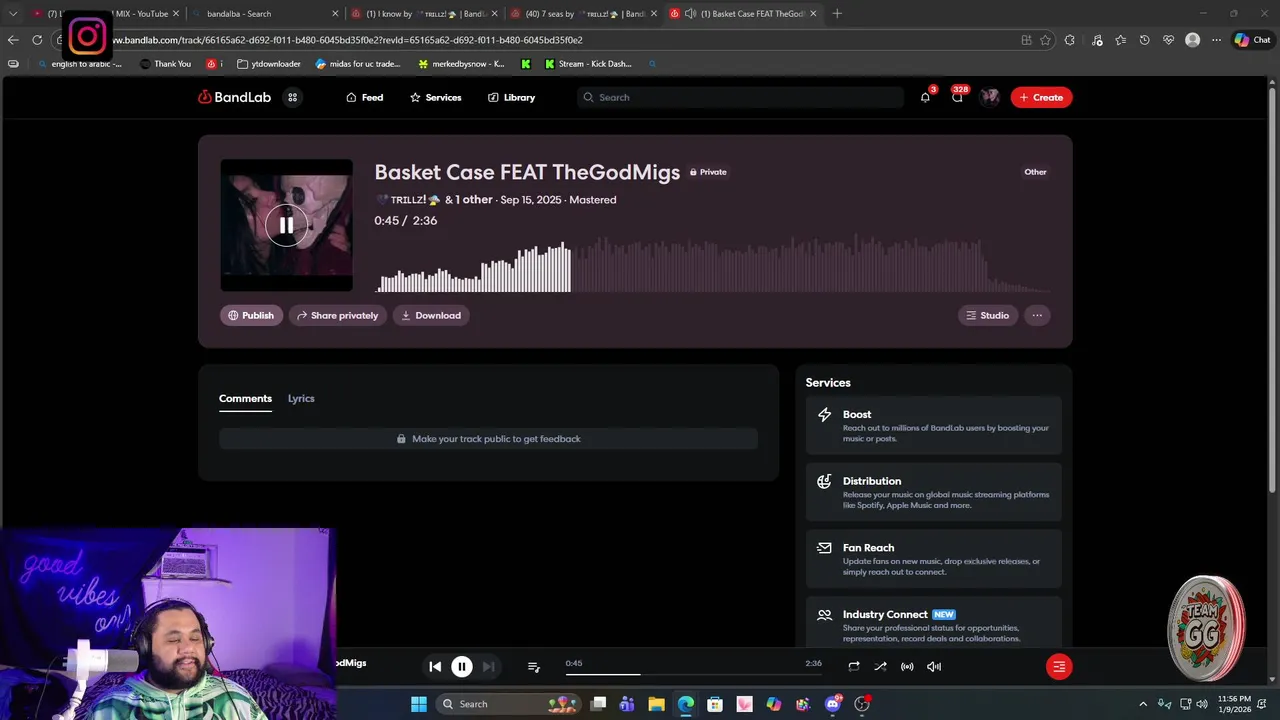Open the profile avatar menu

pyautogui.click(x=990, y=97)
